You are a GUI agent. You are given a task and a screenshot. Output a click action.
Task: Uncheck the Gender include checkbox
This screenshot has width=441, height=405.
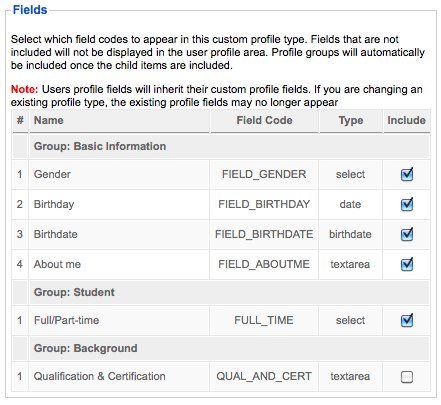[407, 175]
